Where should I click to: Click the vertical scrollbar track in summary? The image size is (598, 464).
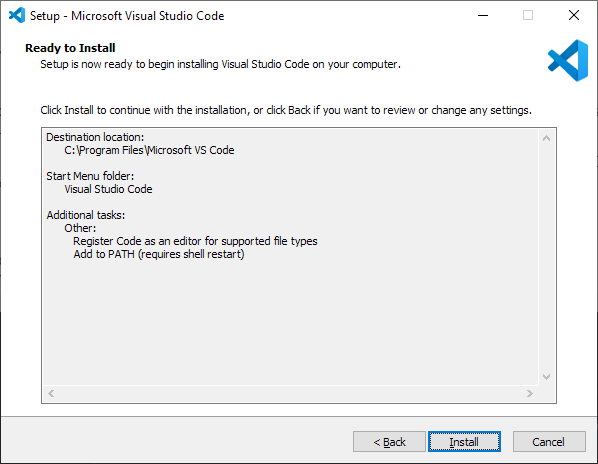[x=546, y=257]
